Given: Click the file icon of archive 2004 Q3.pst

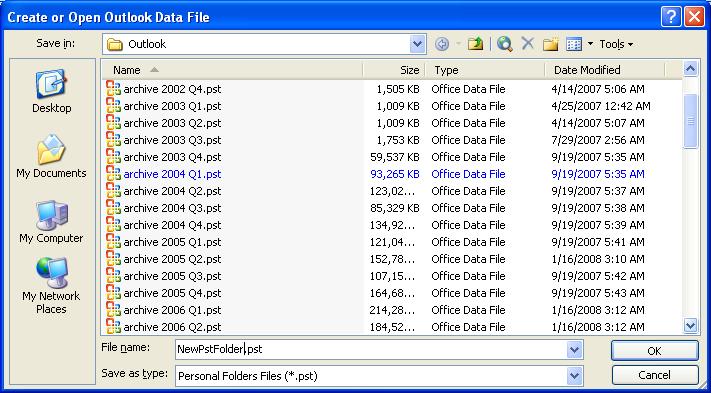Looking at the screenshot, I should coord(113,207).
